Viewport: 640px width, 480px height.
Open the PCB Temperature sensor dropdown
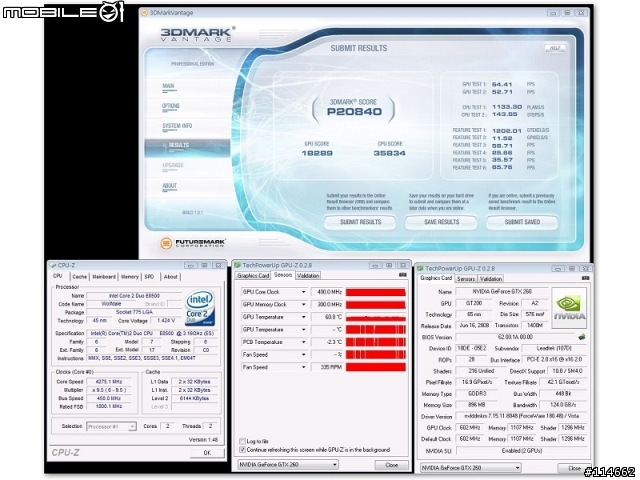click(x=303, y=342)
